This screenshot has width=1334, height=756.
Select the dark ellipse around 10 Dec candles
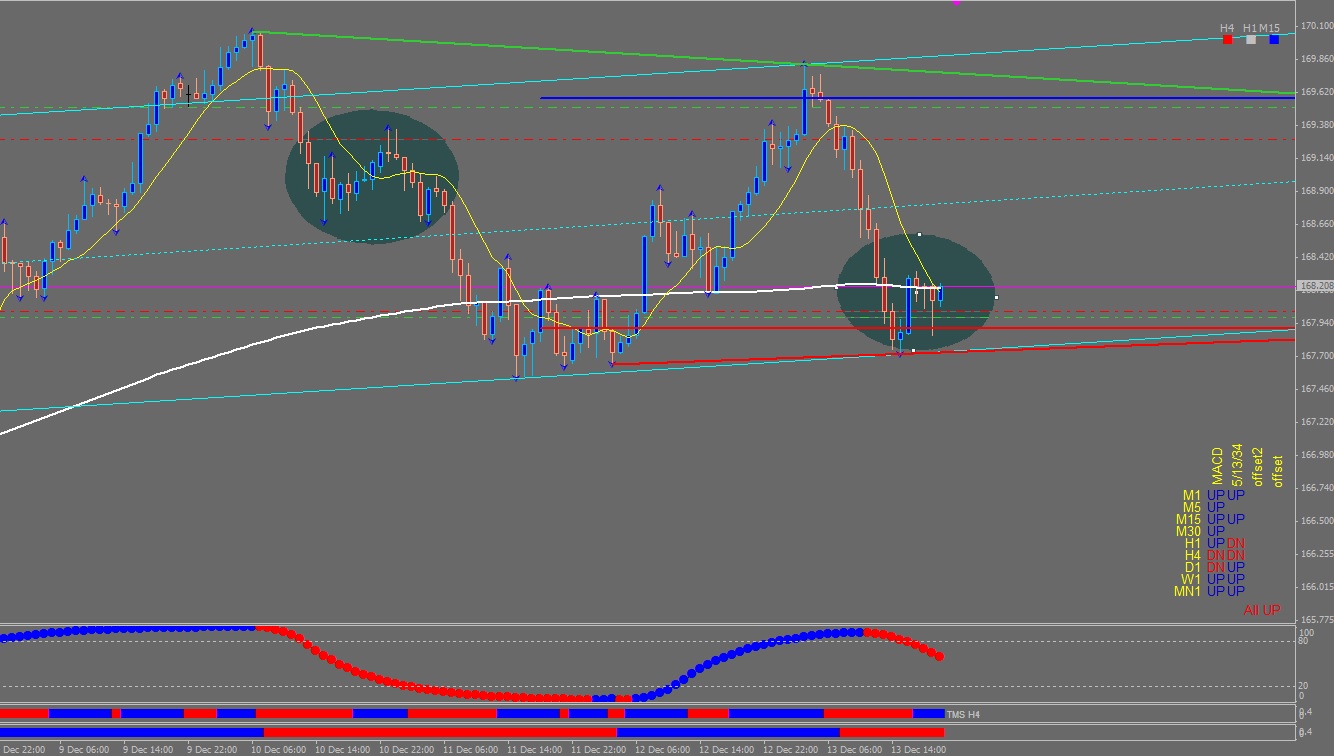click(372, 176)
